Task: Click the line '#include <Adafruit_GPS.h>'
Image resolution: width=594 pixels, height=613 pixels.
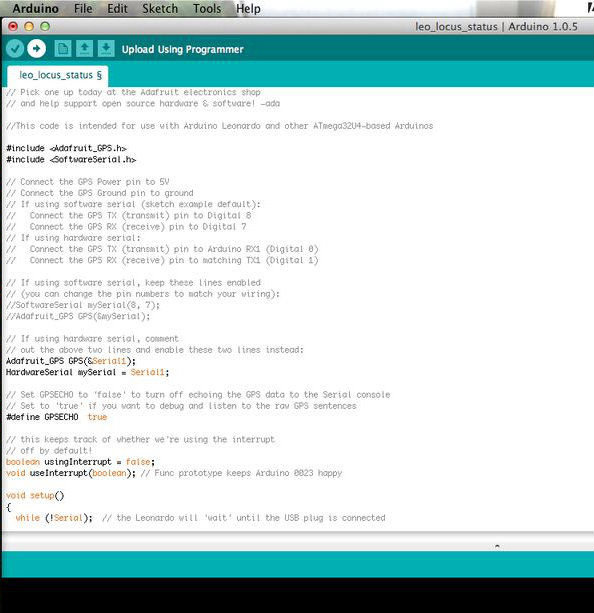Action: [66, 148]
